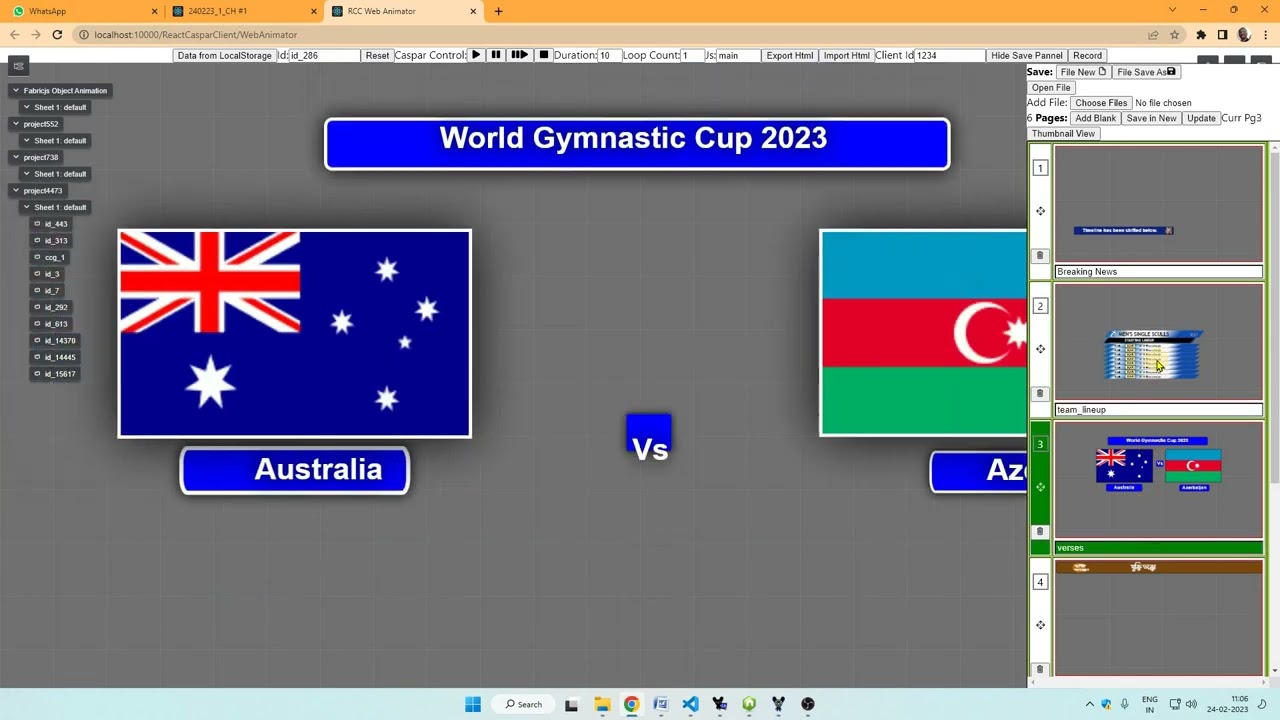Focus the Client Id input field
Image resolution: width=1280 pixels, height=720 pixels.
(x=950, y=55)
